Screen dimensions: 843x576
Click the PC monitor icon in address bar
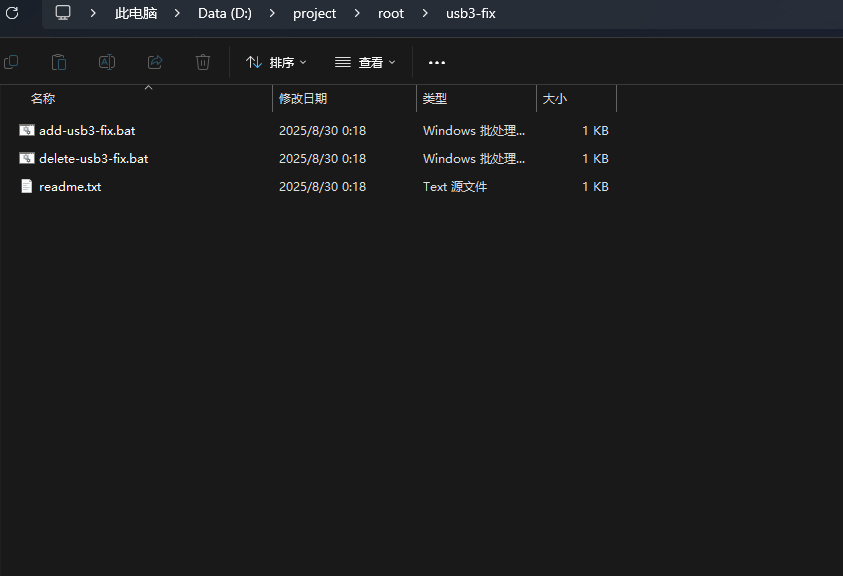[x=63, y=12]
